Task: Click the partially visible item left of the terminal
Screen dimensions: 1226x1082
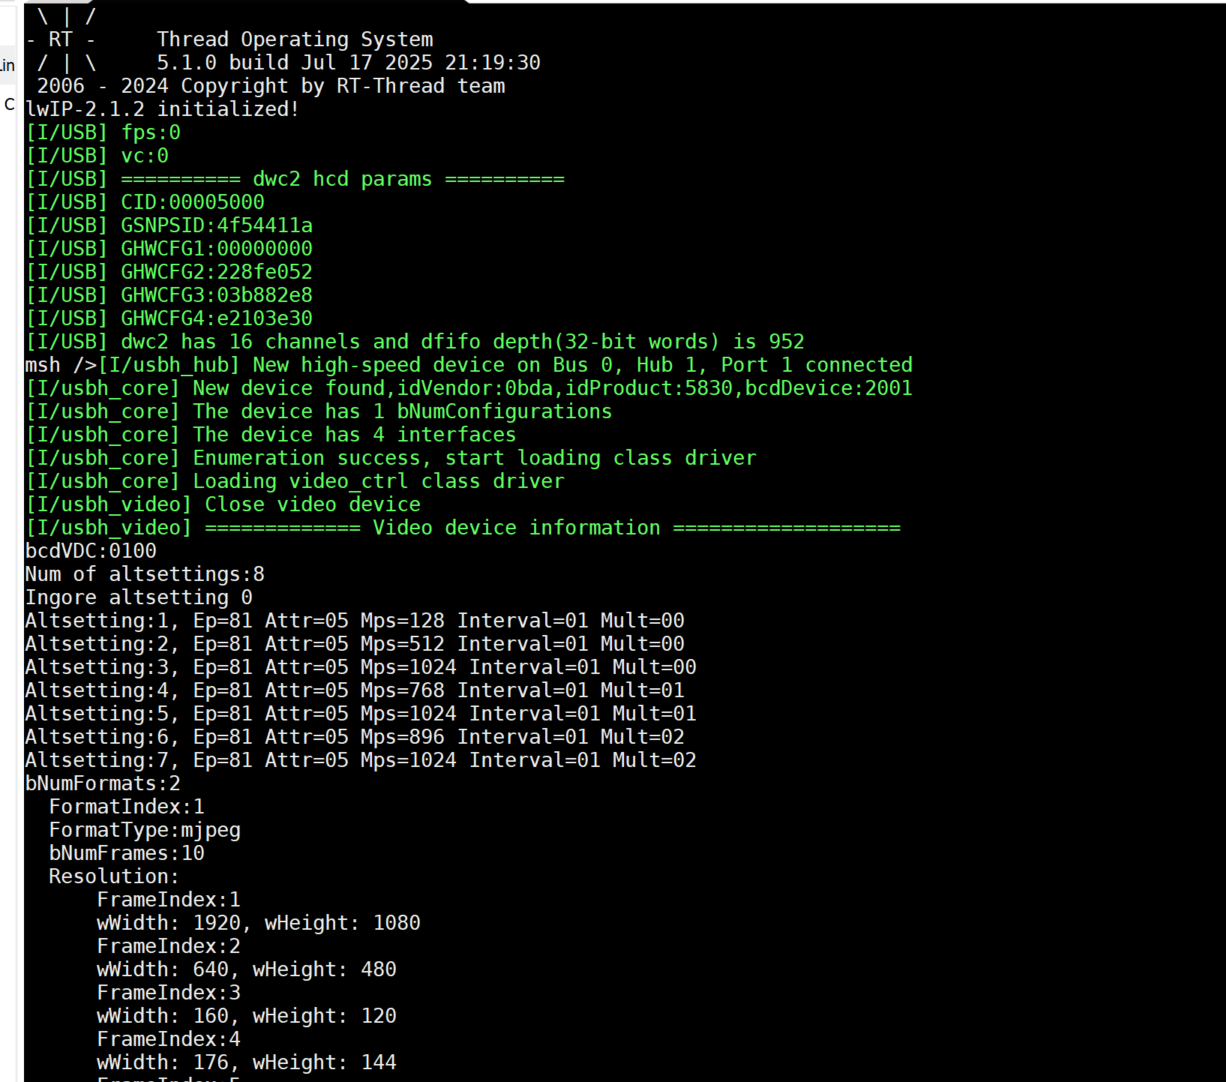Action: coord(8,66)
